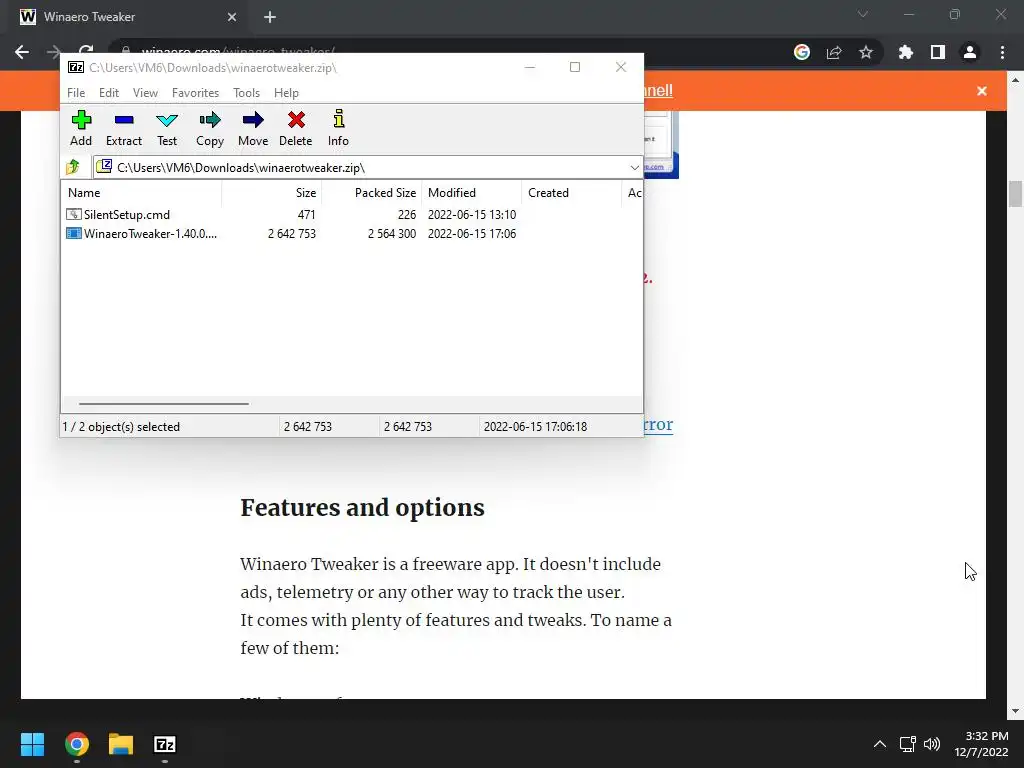1024x768 pixels.
Task: Bookmark this page with the star
Action: coord(866,52)
